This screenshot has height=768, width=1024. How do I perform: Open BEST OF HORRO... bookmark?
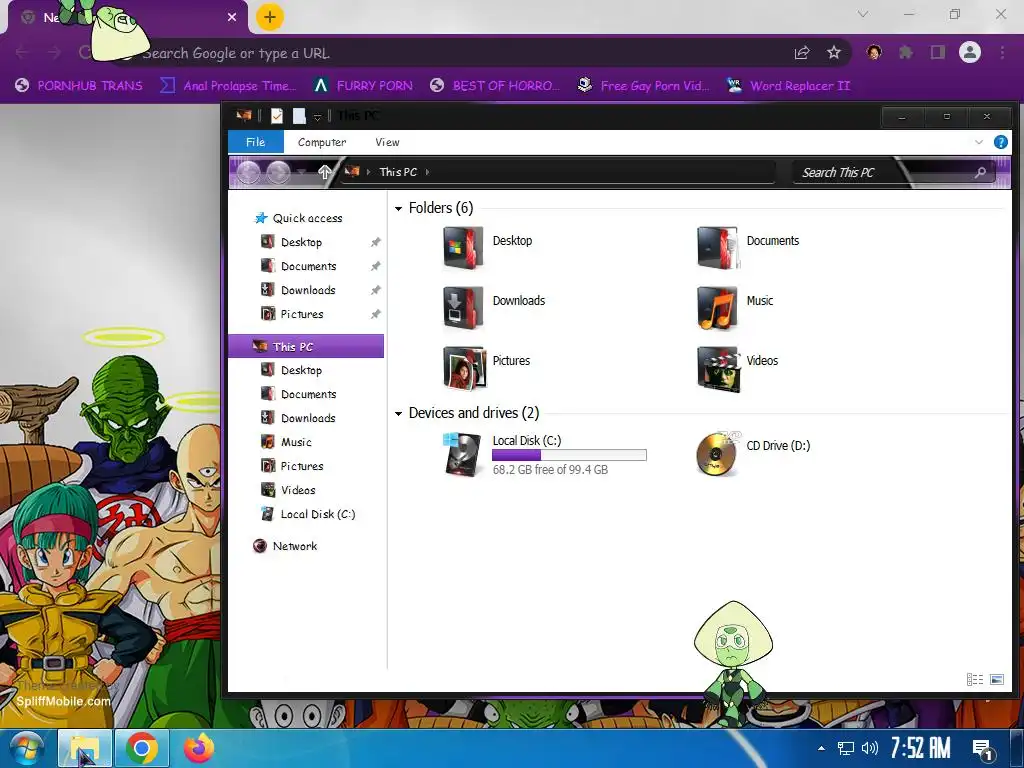pos(495,86)
